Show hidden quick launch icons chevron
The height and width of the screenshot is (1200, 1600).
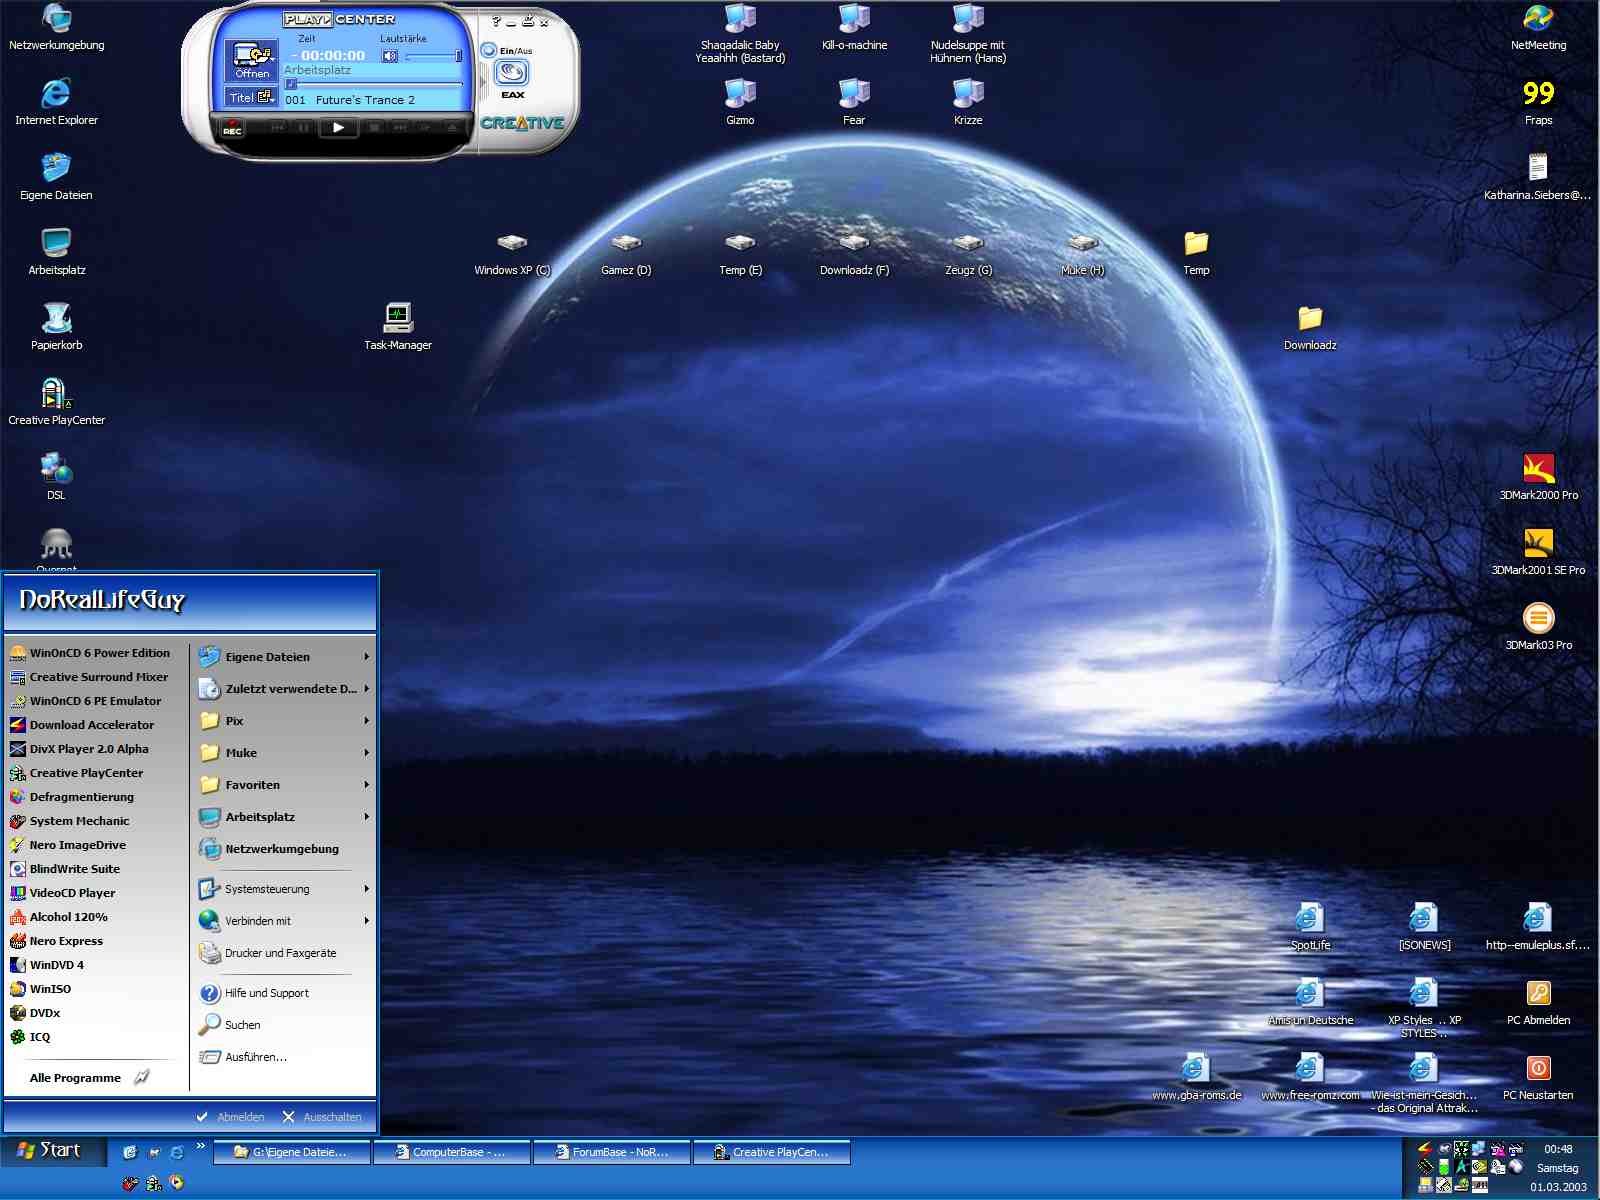pos(201,1146)
